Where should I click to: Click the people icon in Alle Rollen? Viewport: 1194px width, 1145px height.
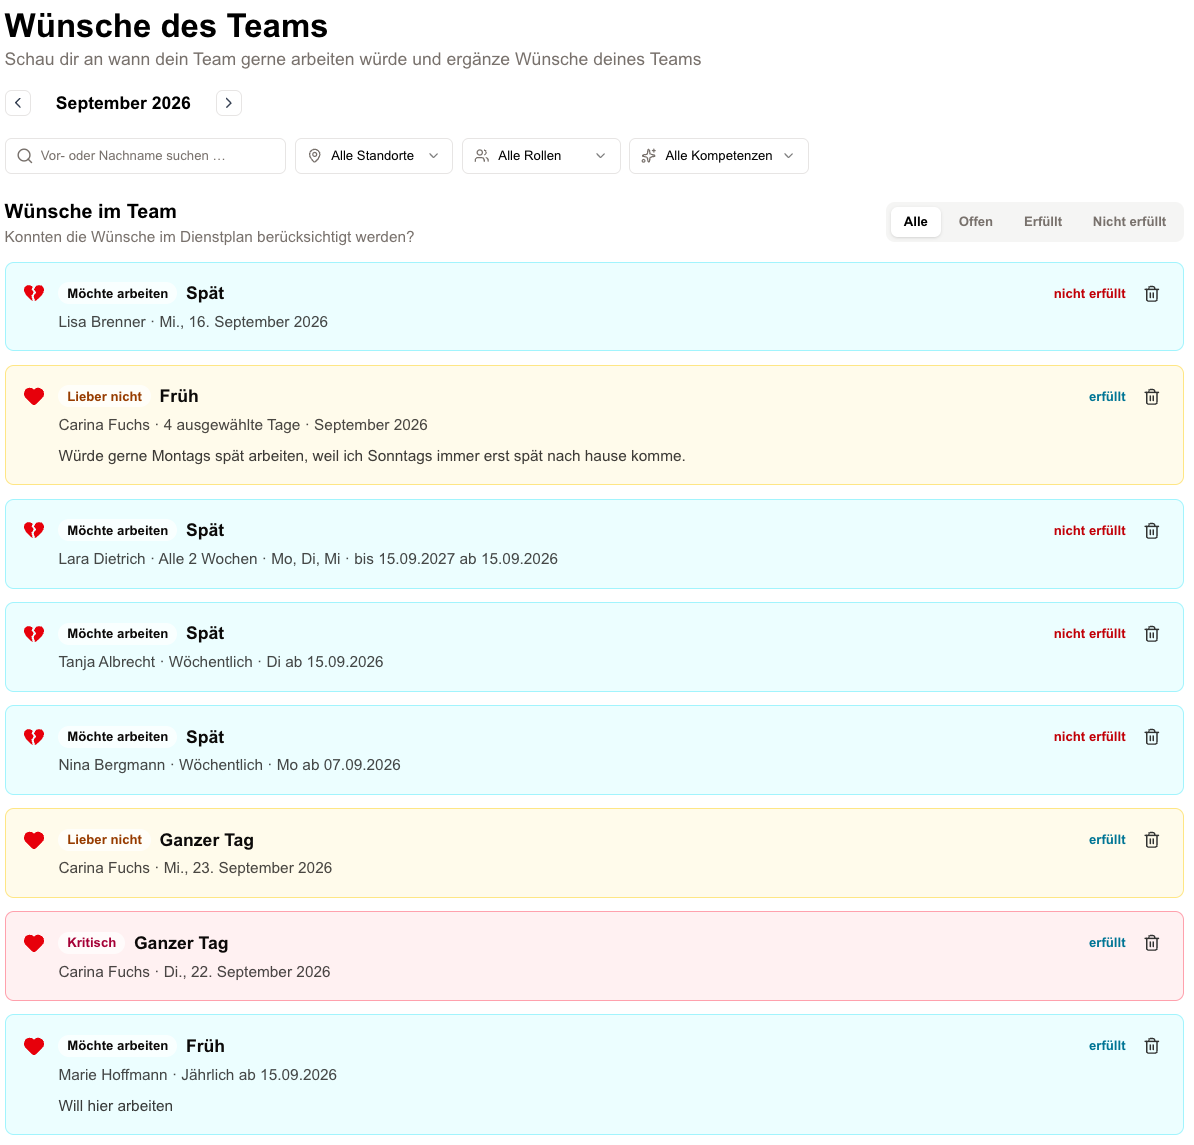coord(482,156)
